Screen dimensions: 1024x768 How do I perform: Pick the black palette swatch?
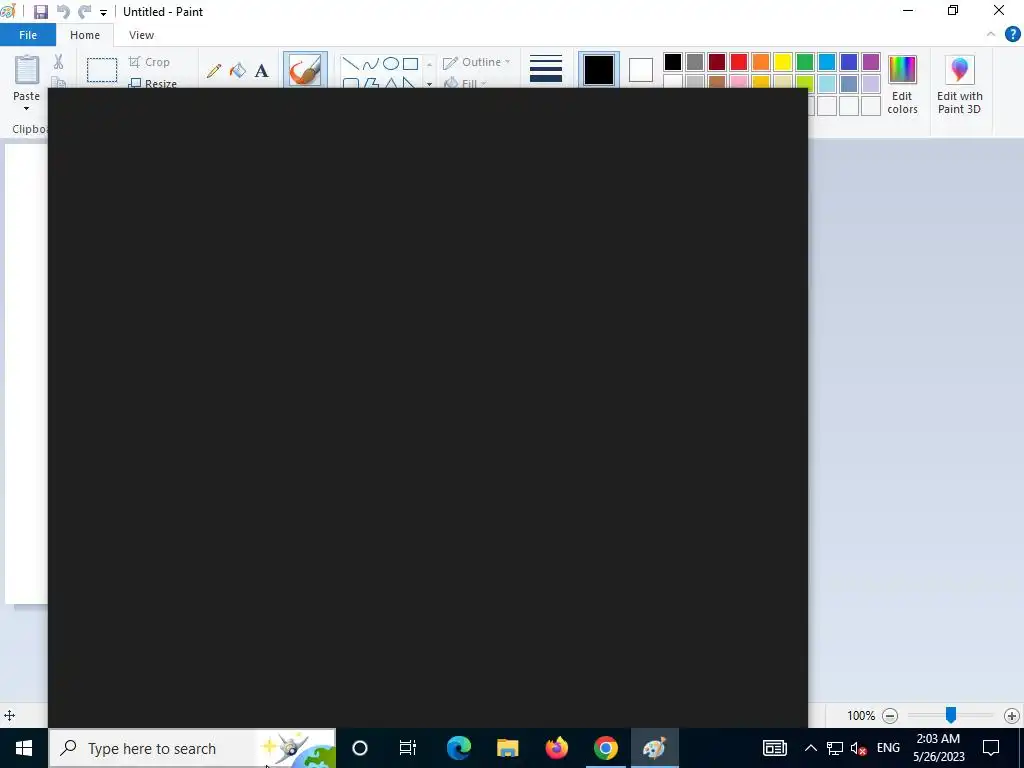(x=673, y=62)
